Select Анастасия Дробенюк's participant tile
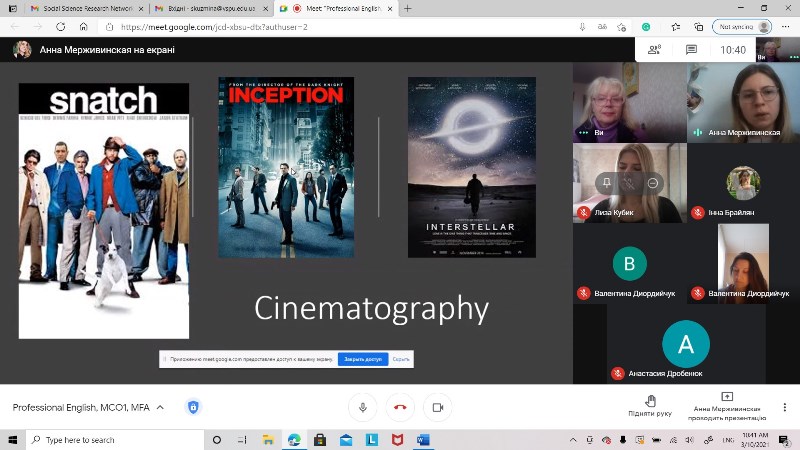 click(x=686, y=344)
